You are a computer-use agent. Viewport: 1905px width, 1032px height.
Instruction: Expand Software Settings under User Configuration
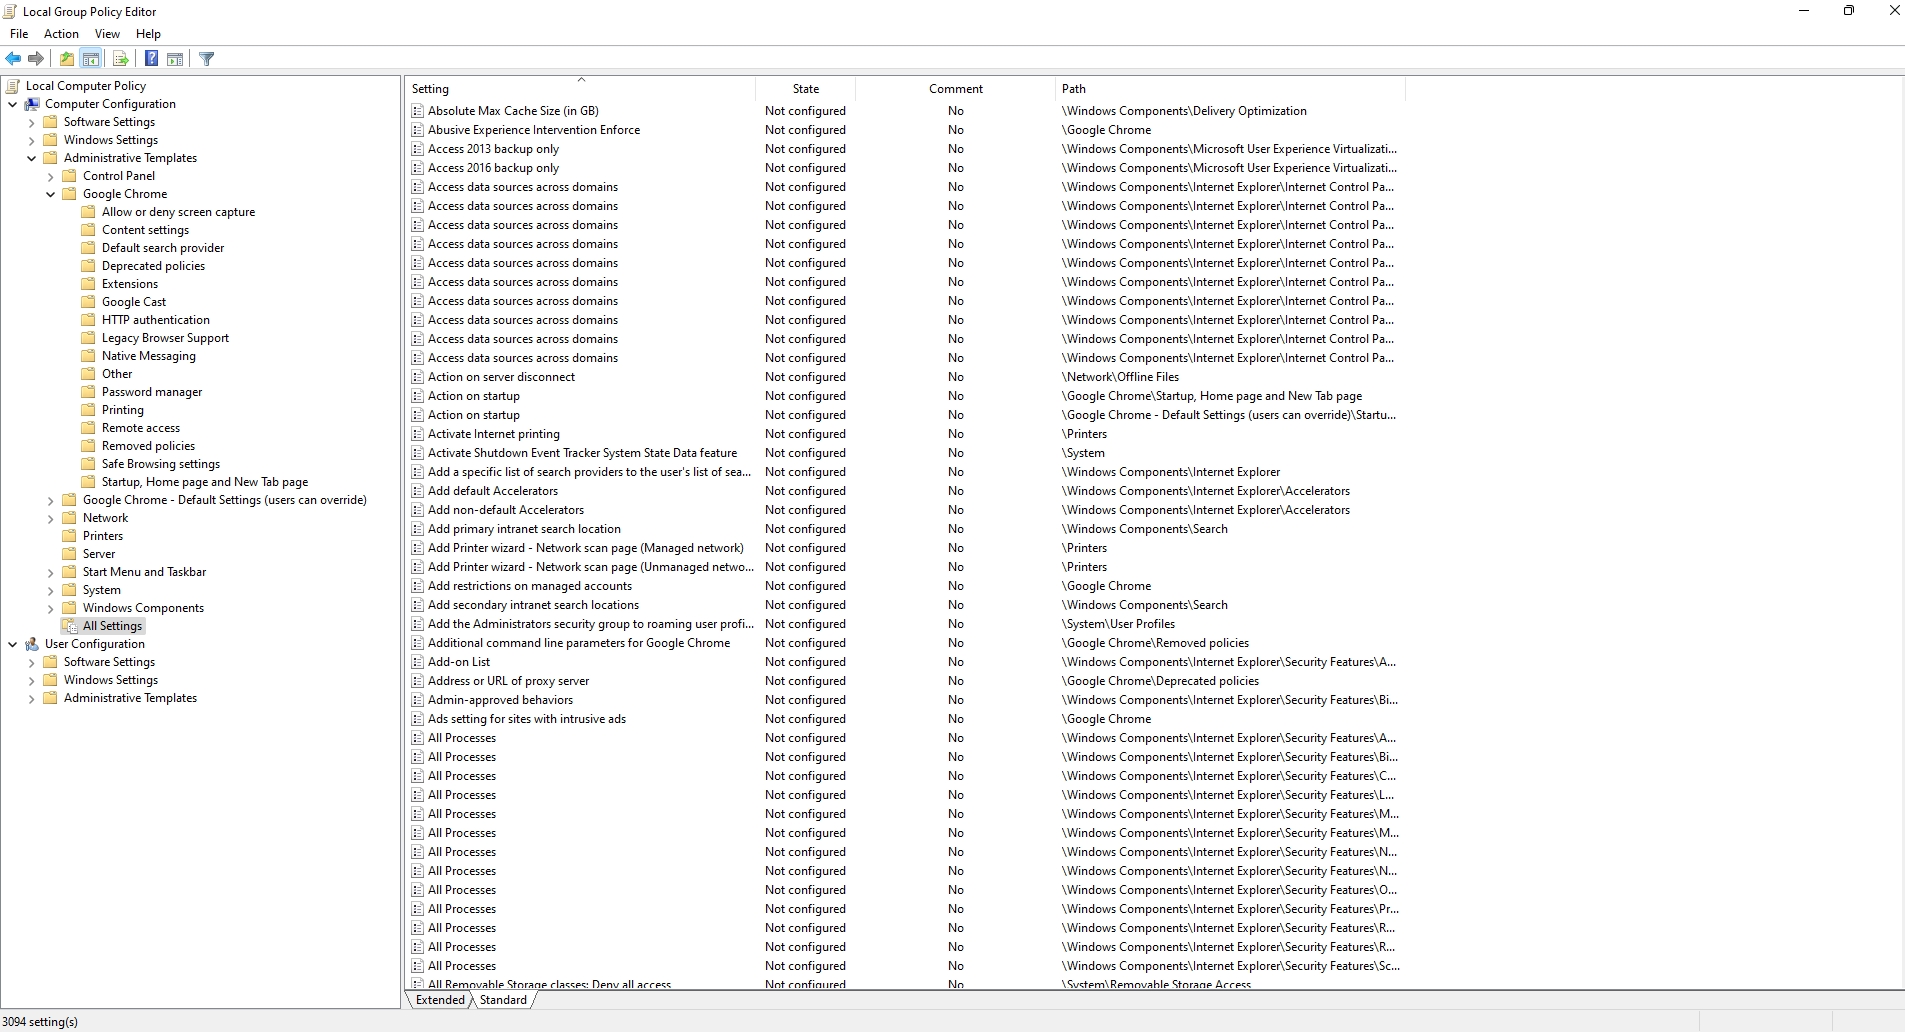[32, 662]
